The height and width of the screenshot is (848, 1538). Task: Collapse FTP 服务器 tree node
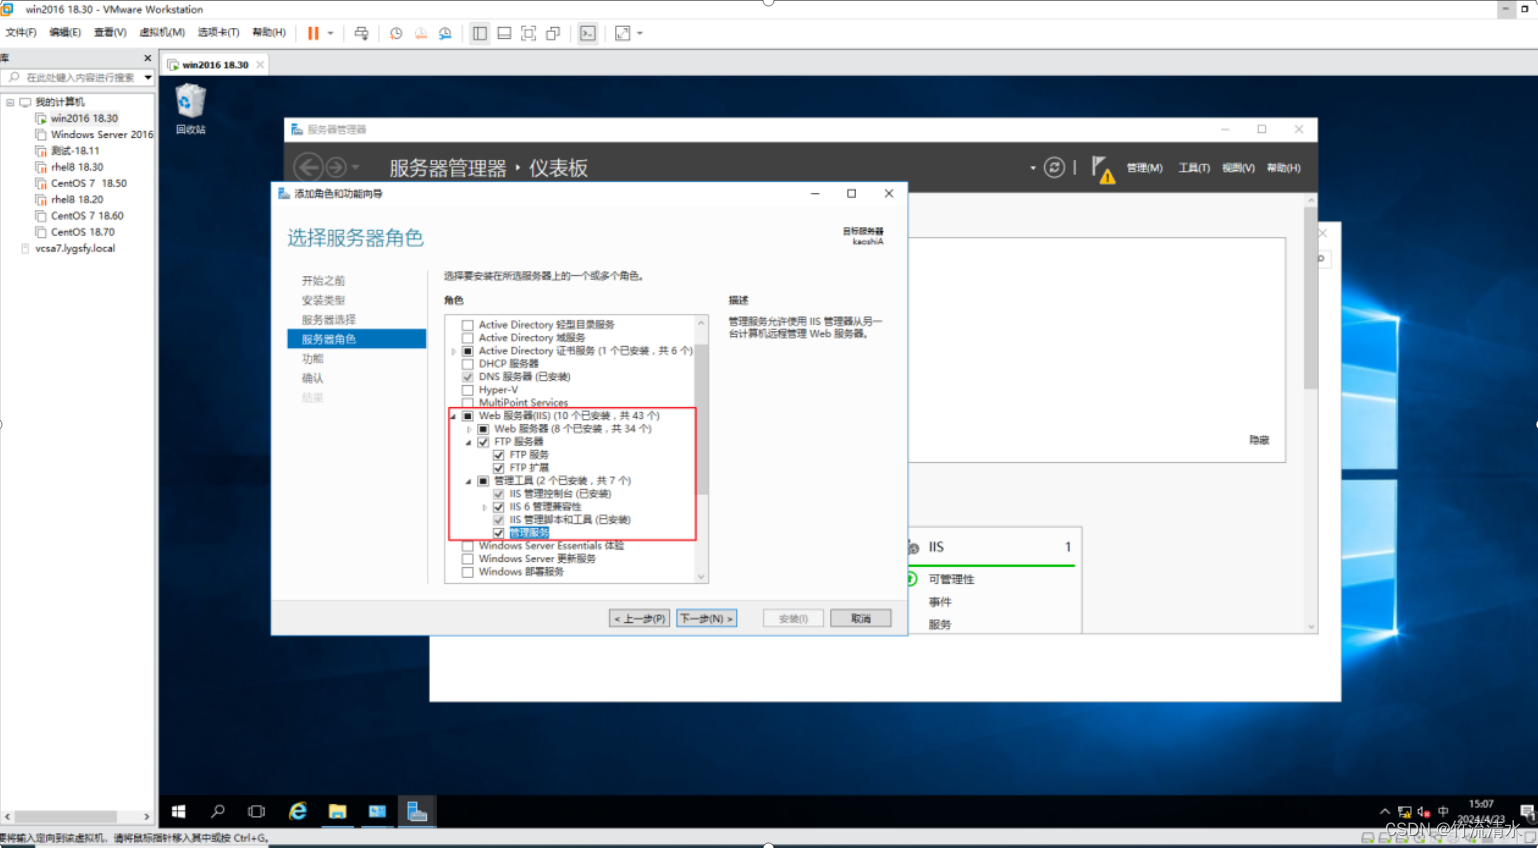(x=469, y=442)
